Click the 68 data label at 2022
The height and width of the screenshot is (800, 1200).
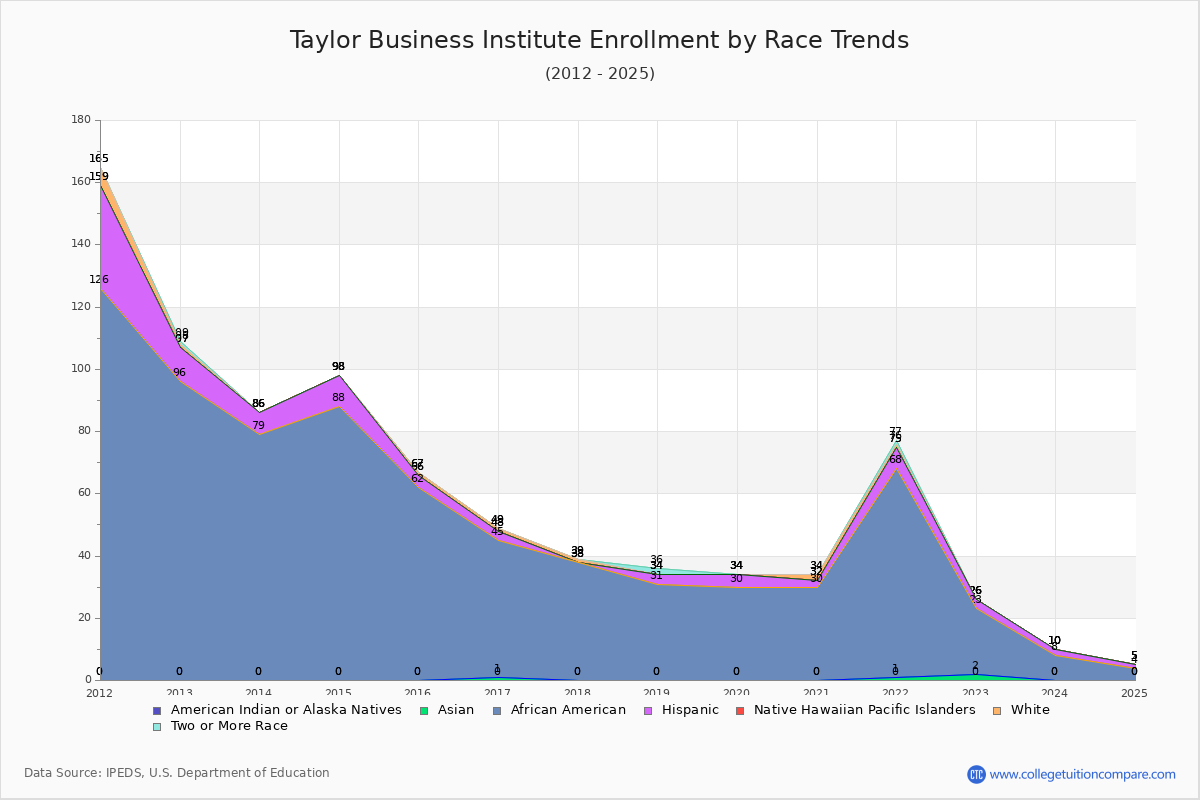895,460
